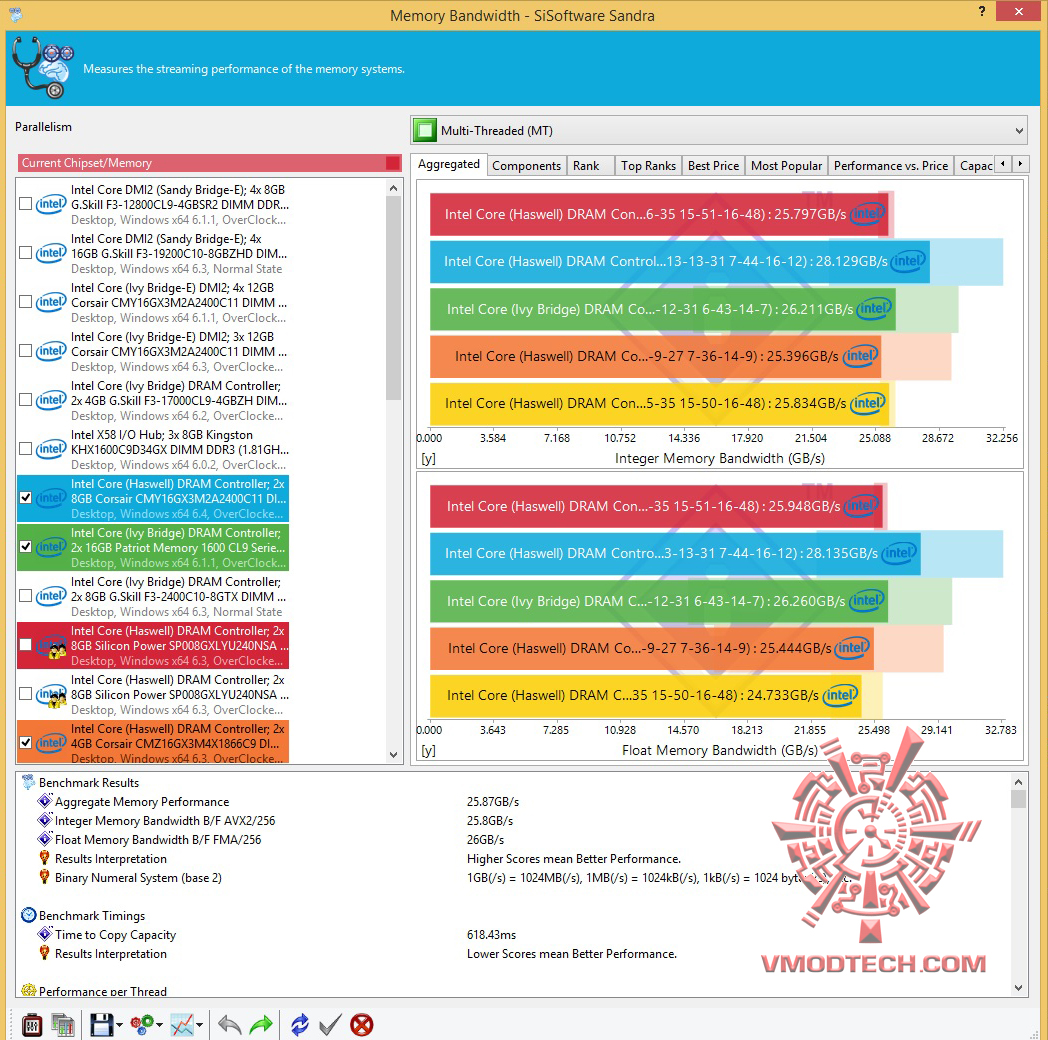This screenshot has height=1040, width=1048.
Task: Click the Intel X58 I/O Hub Intel logo
Action: point(51,448)
